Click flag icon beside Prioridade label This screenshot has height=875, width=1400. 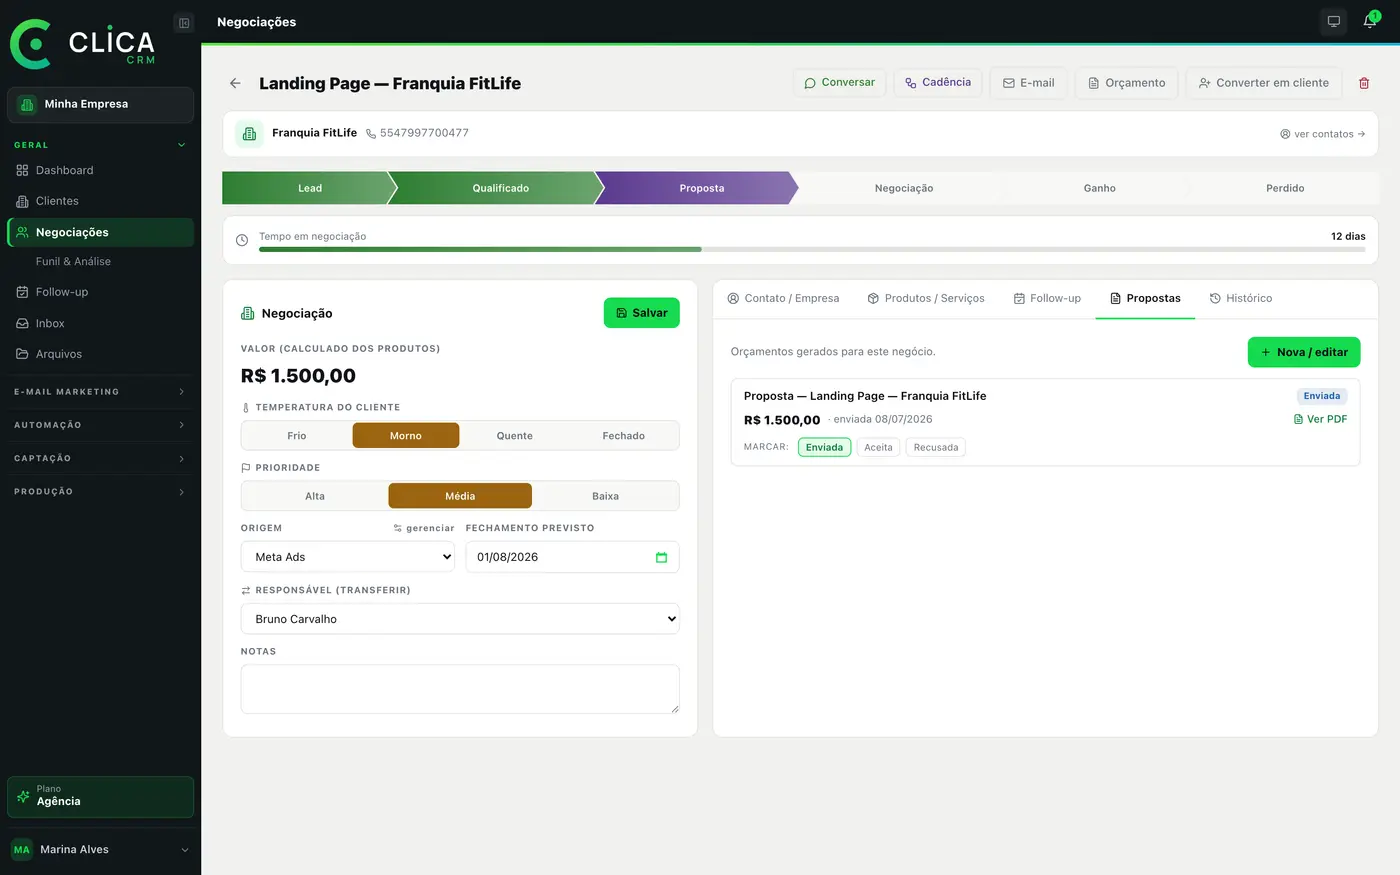(246, 467)
